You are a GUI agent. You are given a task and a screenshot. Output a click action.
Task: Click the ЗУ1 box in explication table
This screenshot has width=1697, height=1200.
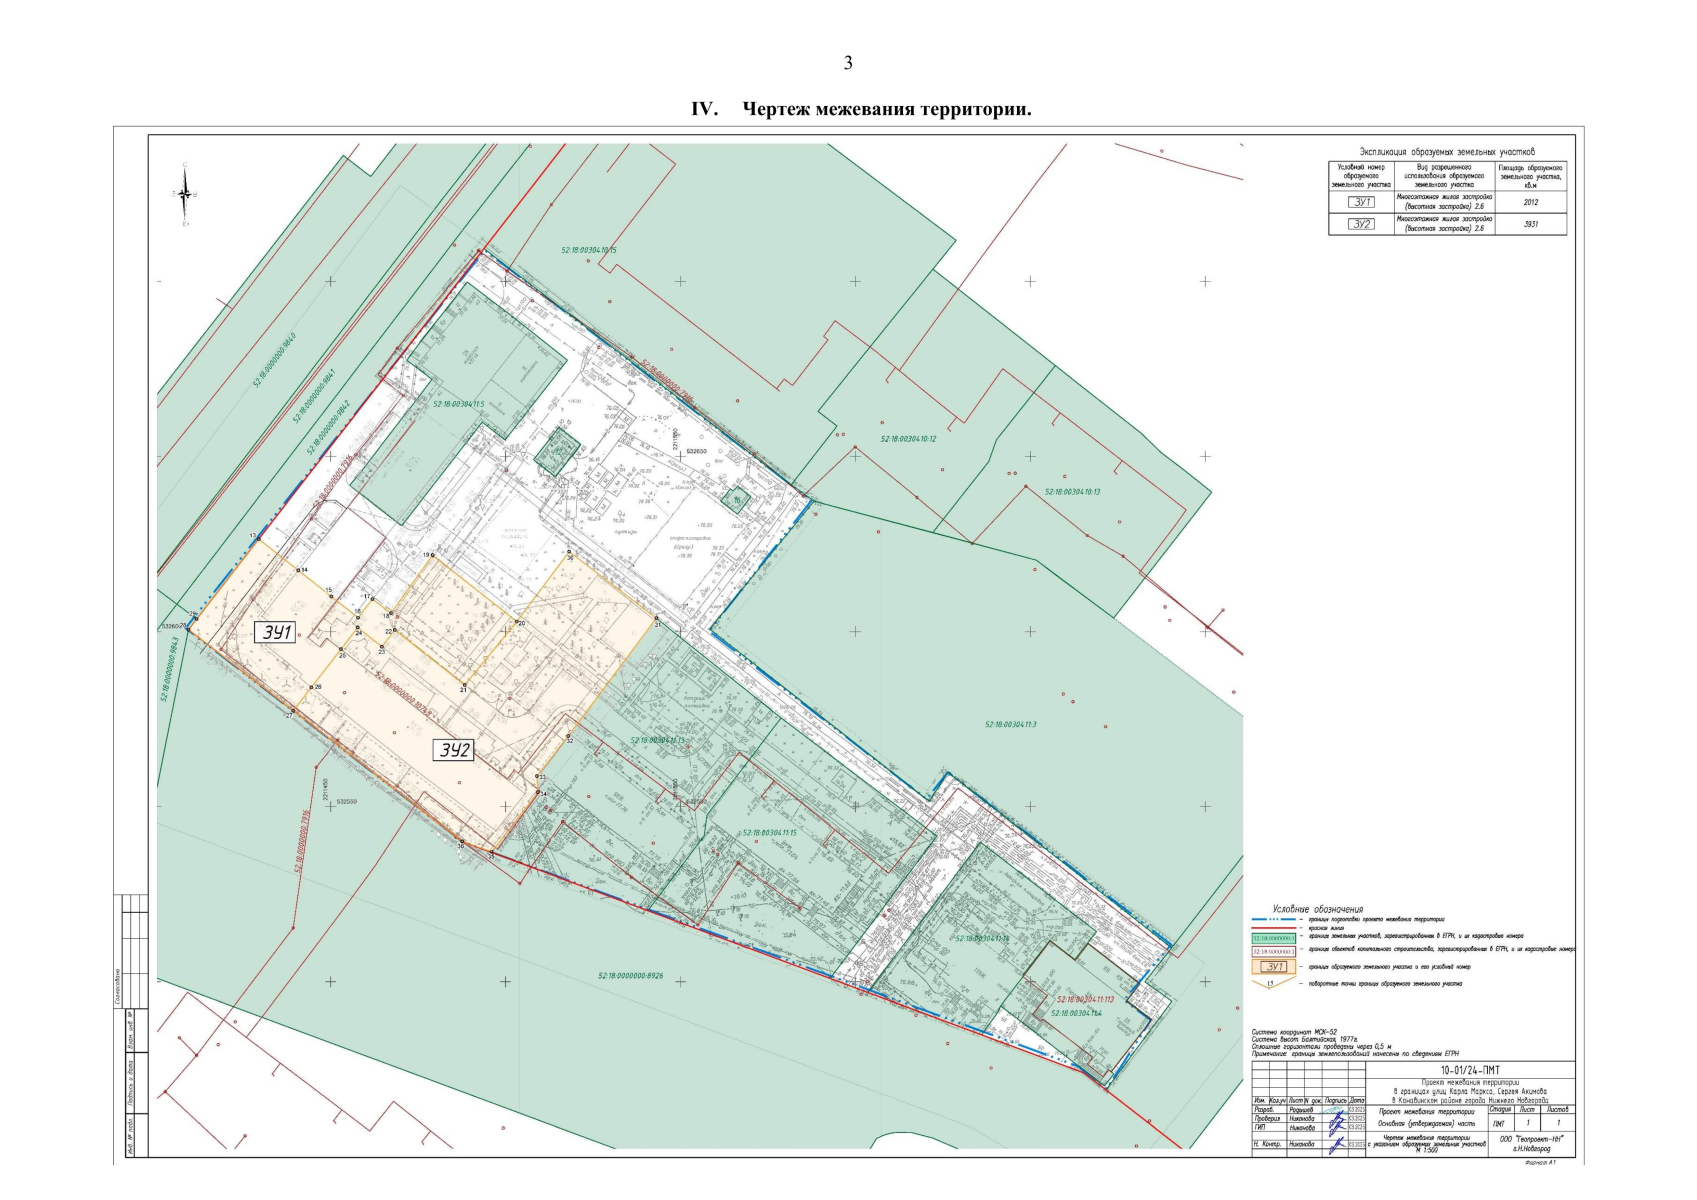pos(1361,202)
